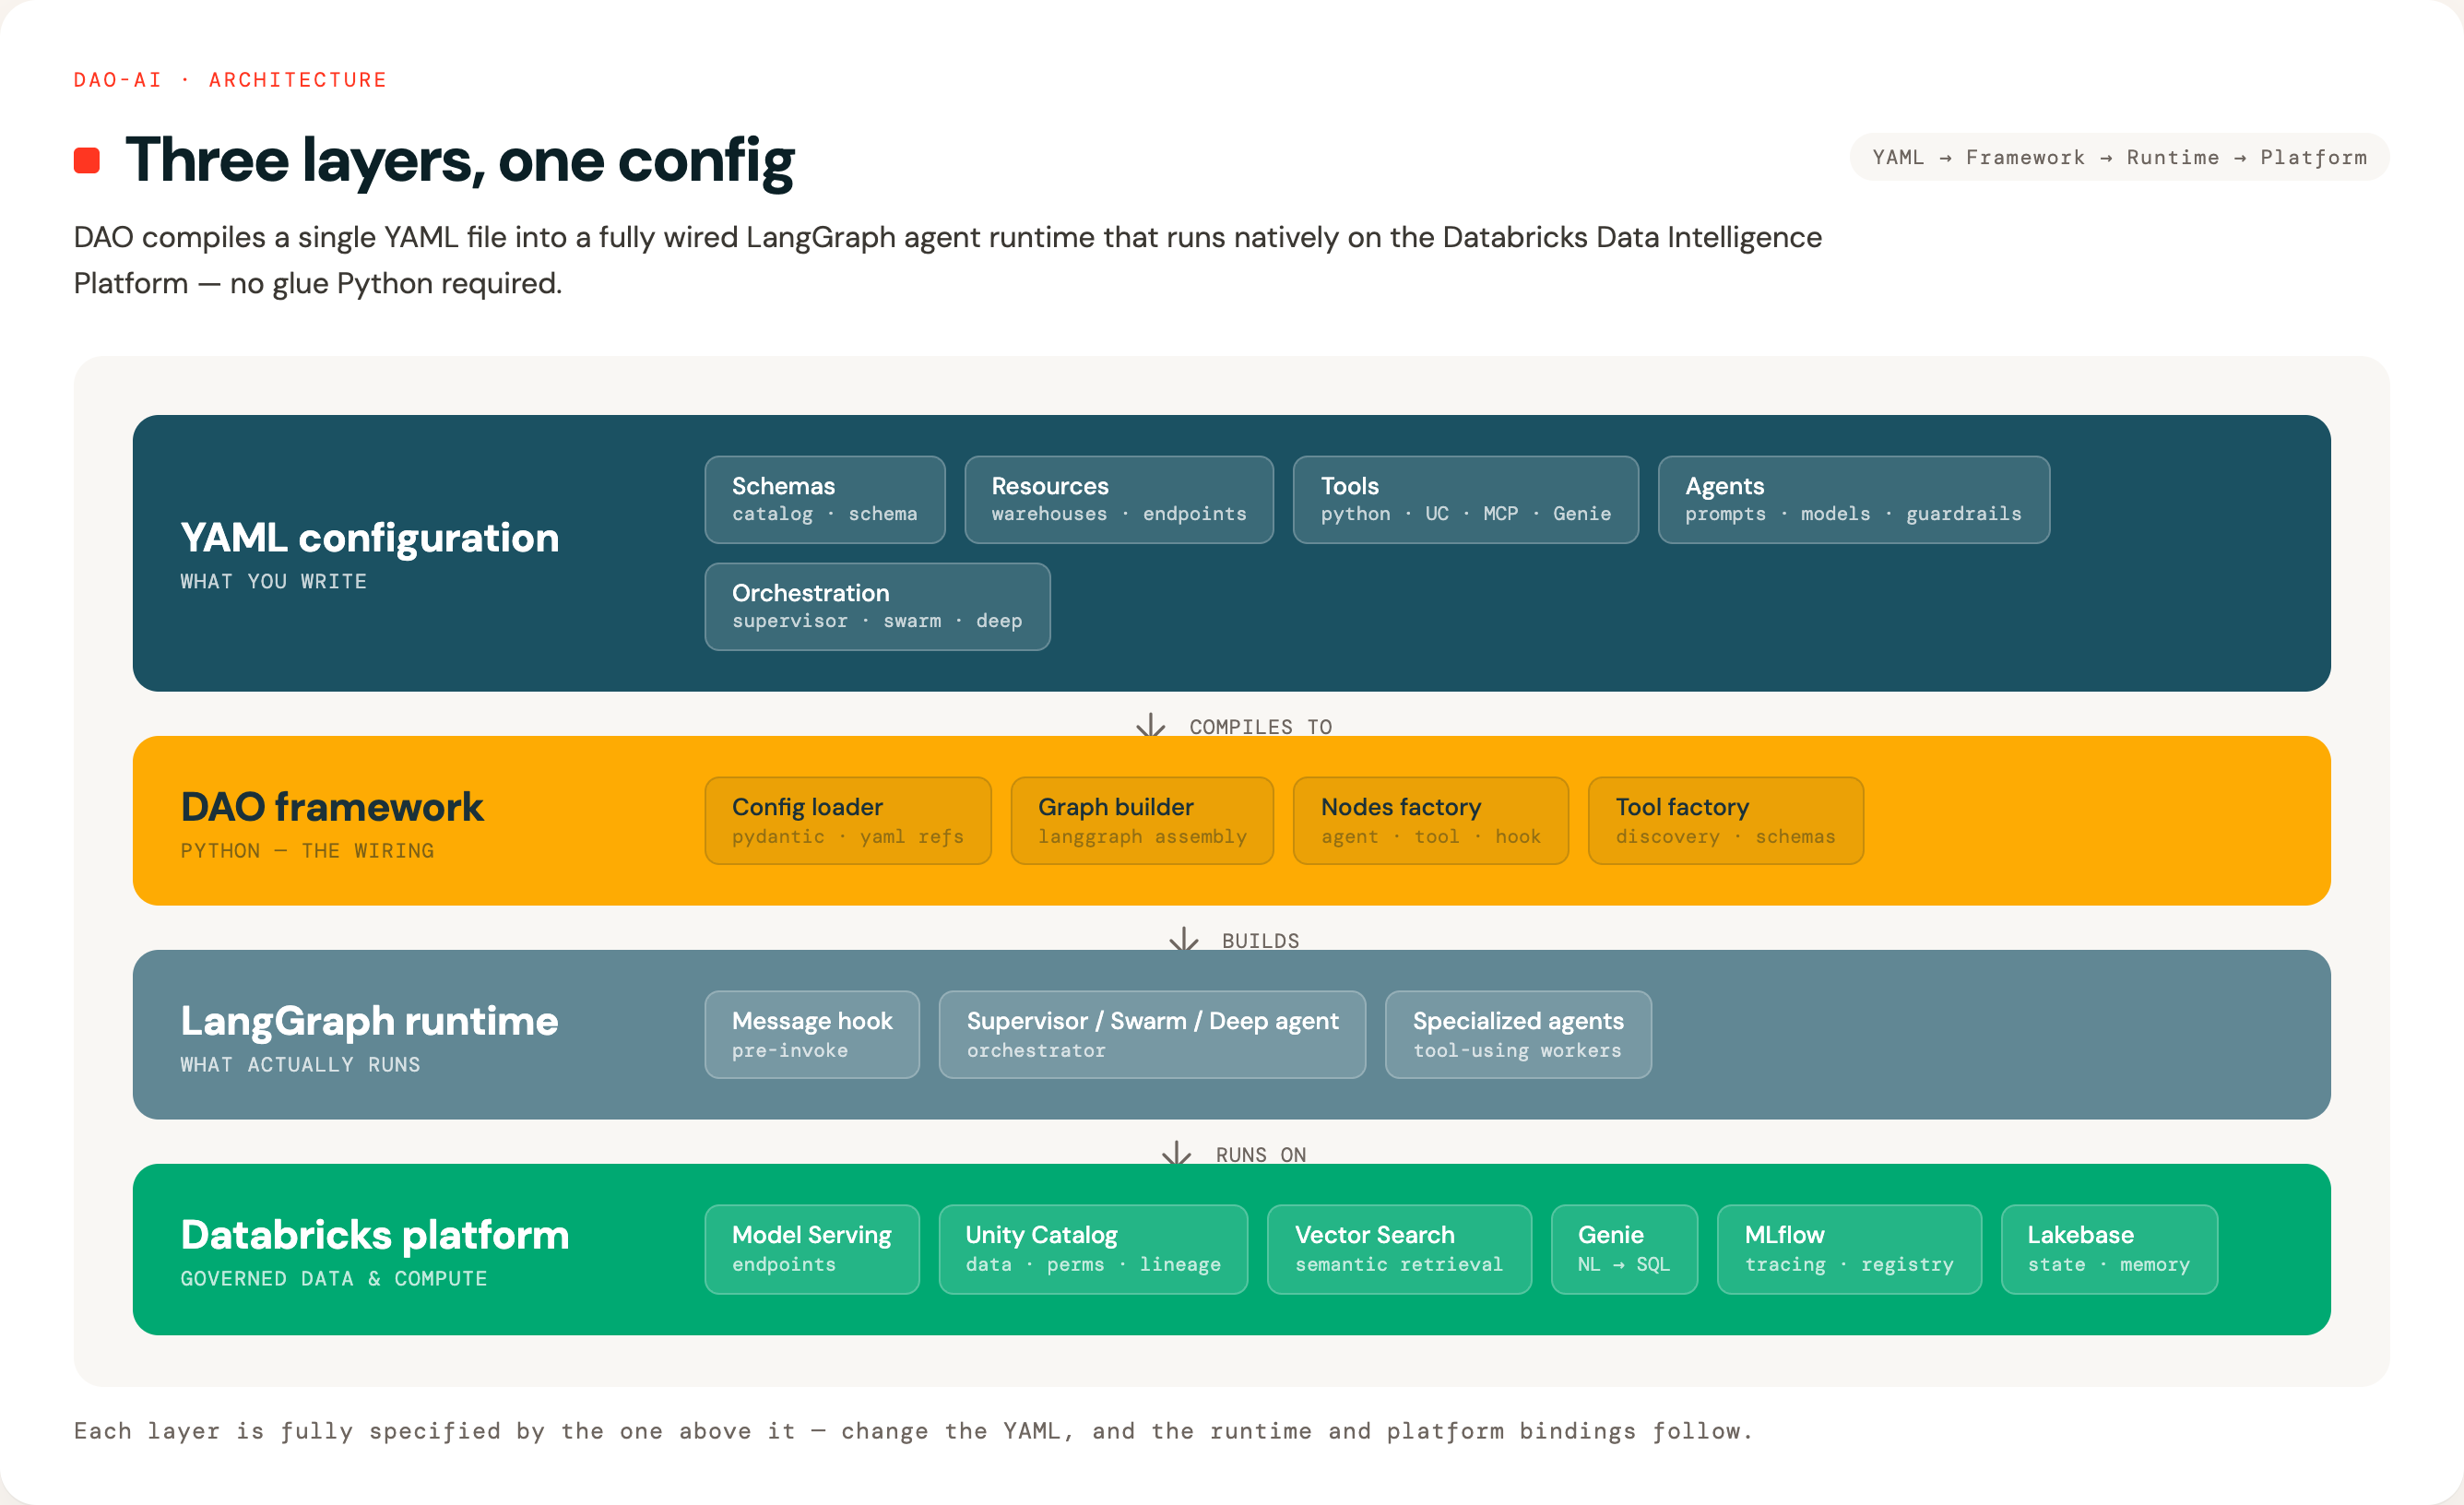Click the Databricks platform heading

(x=374, y=1235)
